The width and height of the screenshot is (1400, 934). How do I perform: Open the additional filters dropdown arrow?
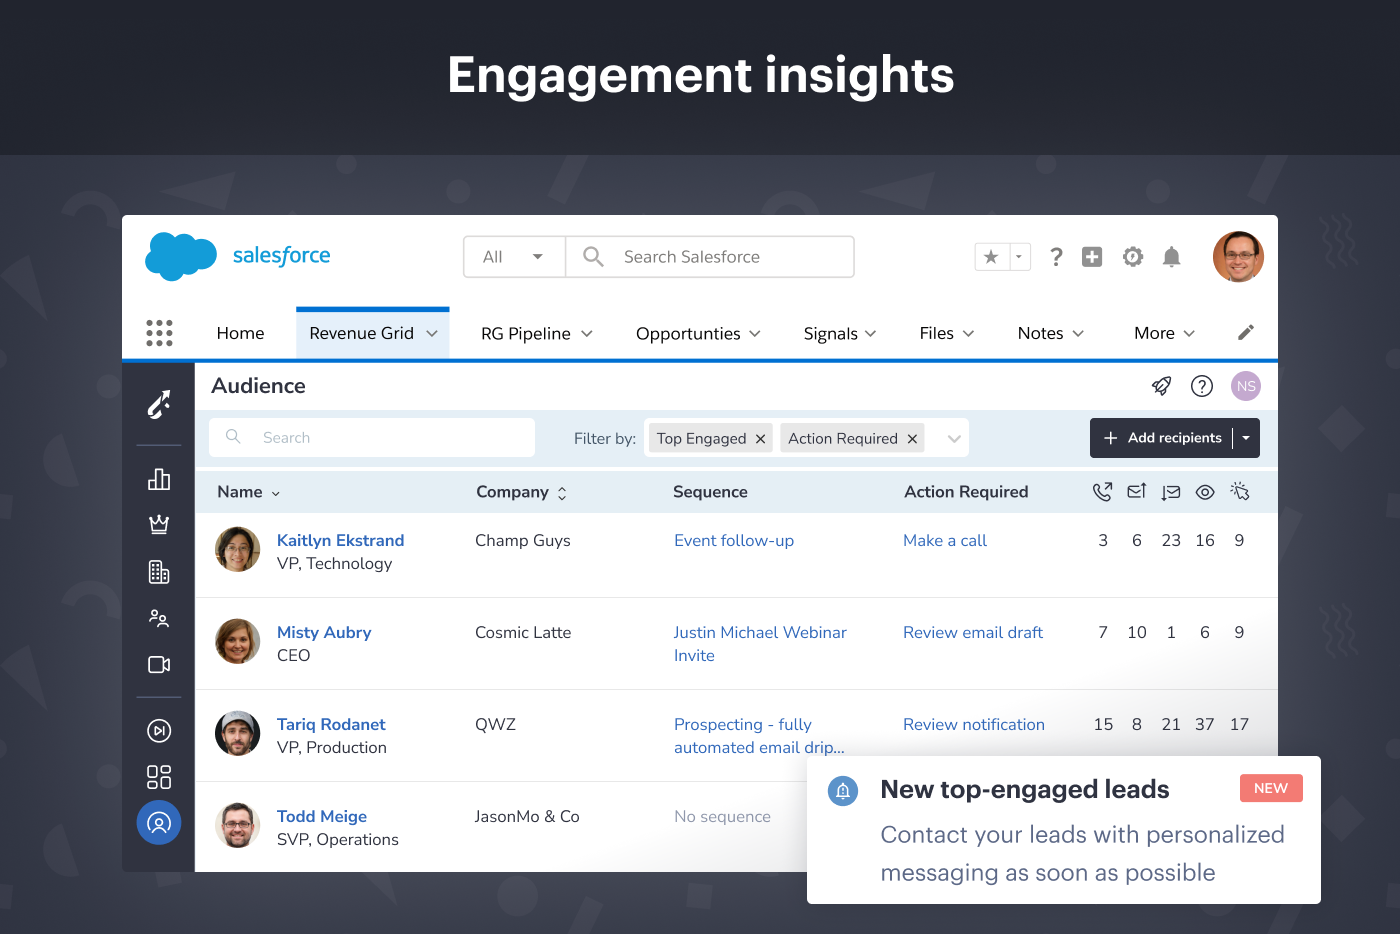(953, 438)
